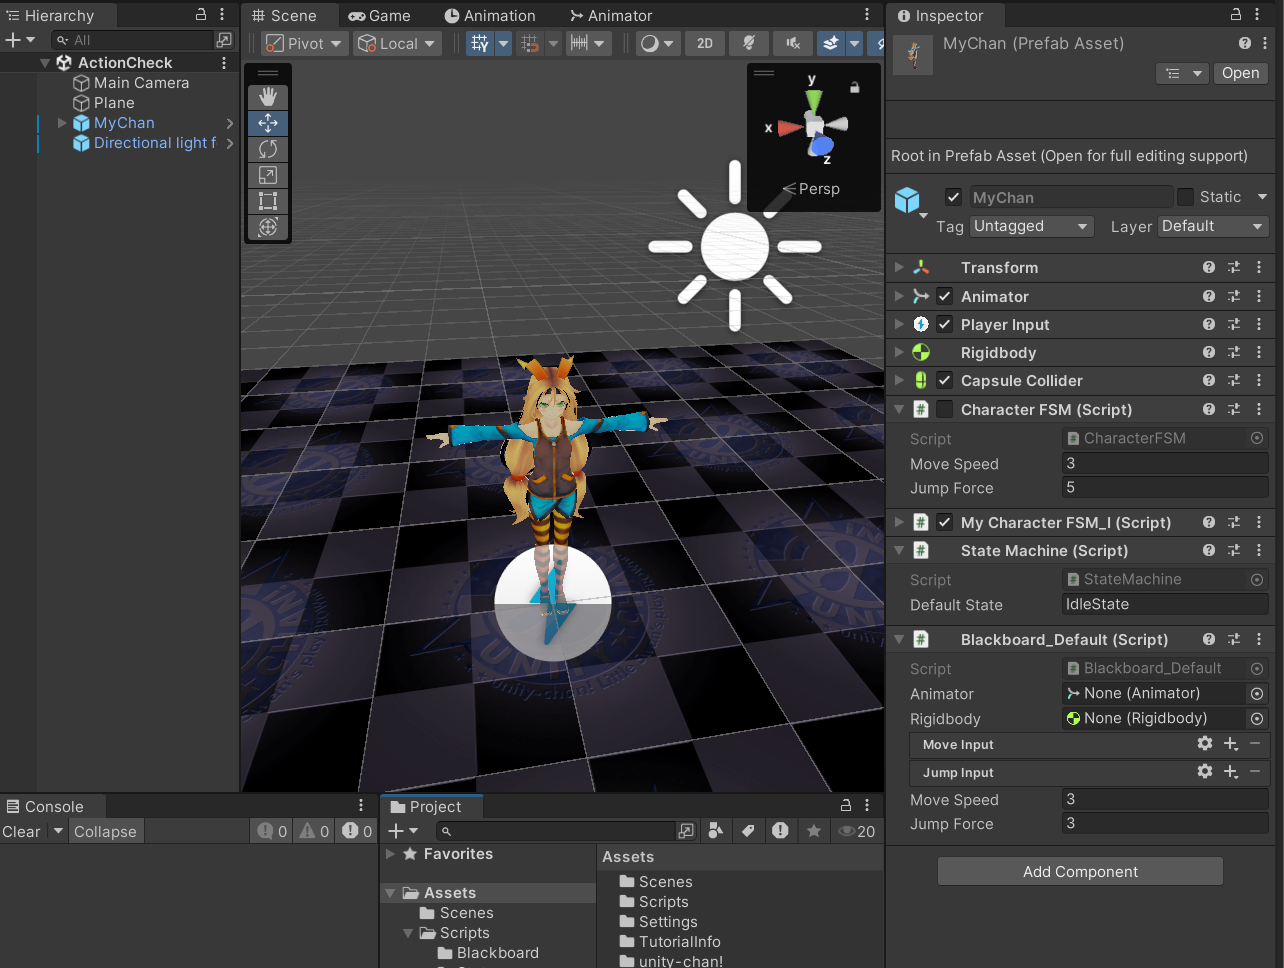Select the Hand (View) tool

pyautogui.click(x=268, y=97)
